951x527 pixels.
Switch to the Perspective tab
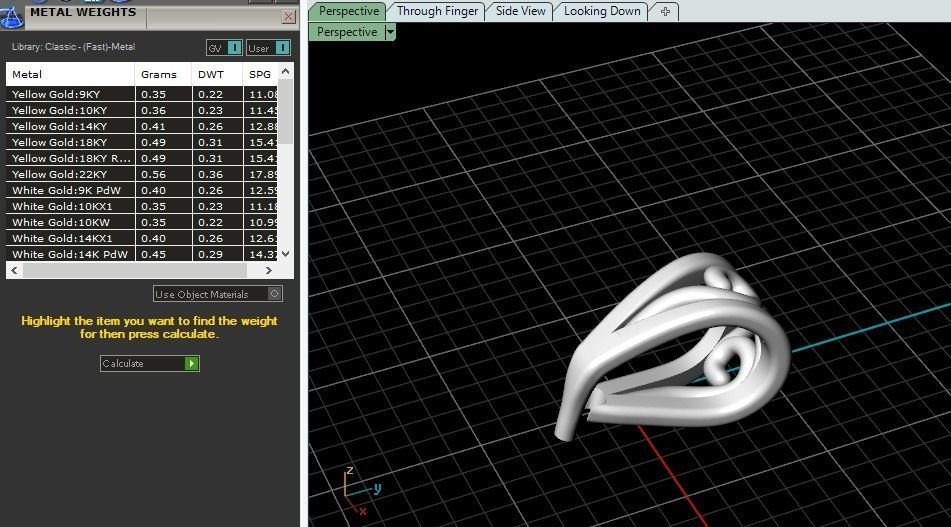point(348,11)
